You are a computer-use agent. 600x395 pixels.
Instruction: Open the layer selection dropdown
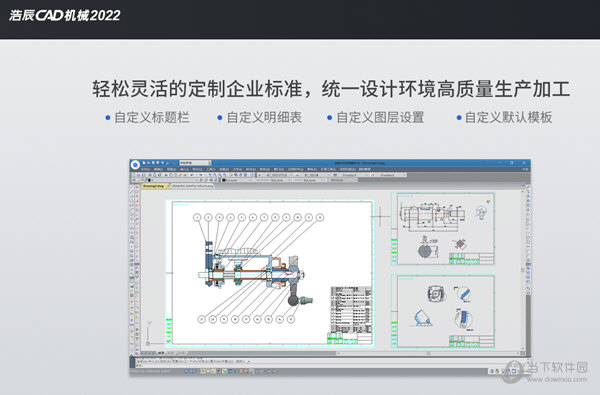pyautogui.click(x=173, y=180)
